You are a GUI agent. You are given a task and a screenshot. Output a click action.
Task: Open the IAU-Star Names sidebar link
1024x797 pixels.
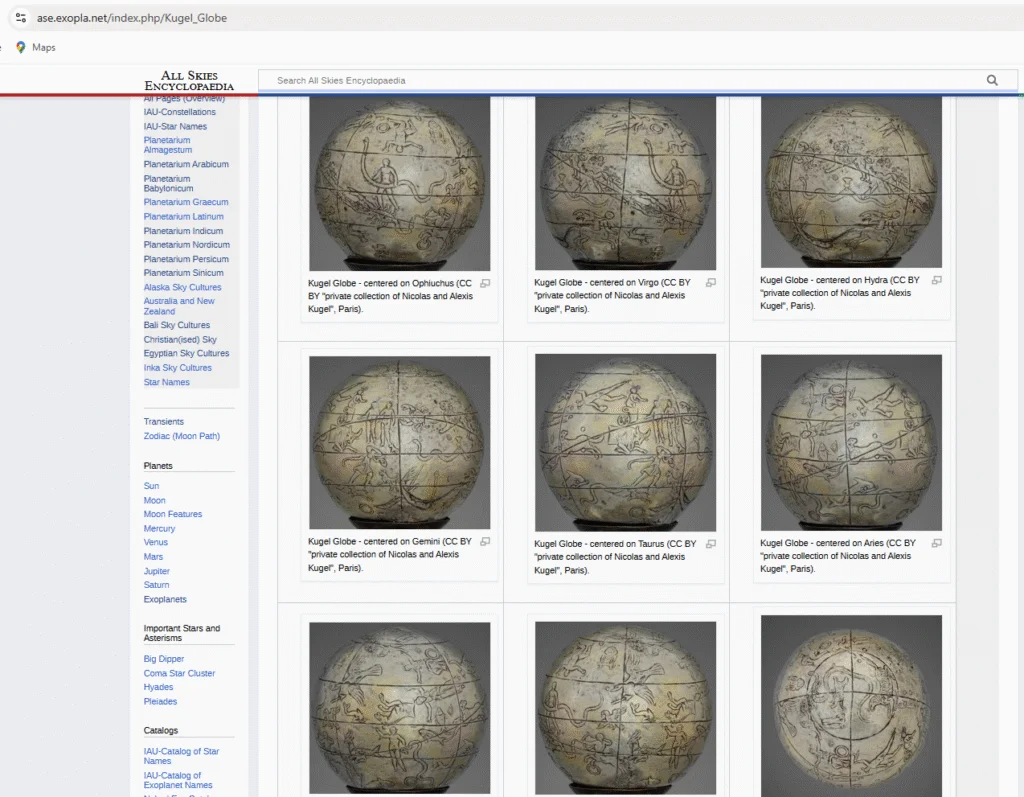click(x=175, y=127)
